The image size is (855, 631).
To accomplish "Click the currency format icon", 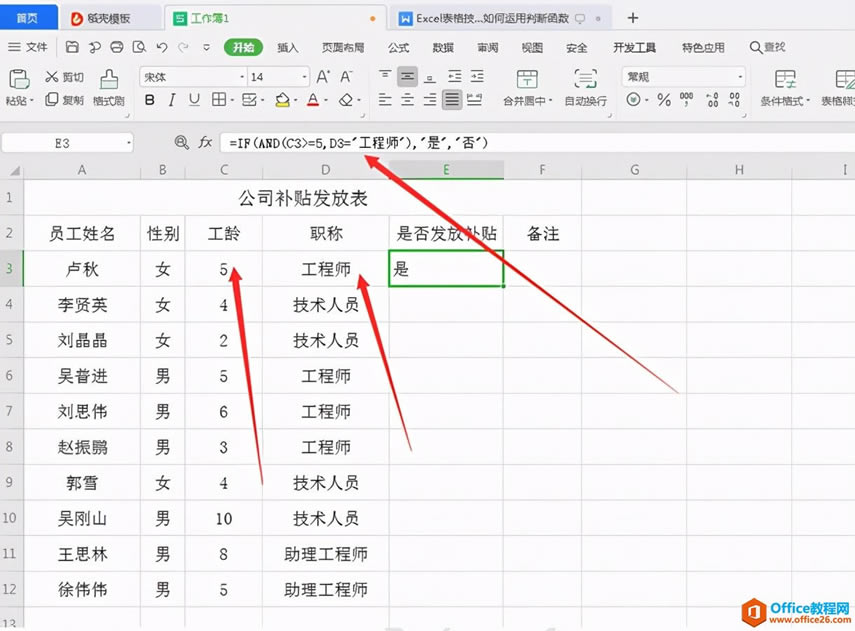I will 633,100.
